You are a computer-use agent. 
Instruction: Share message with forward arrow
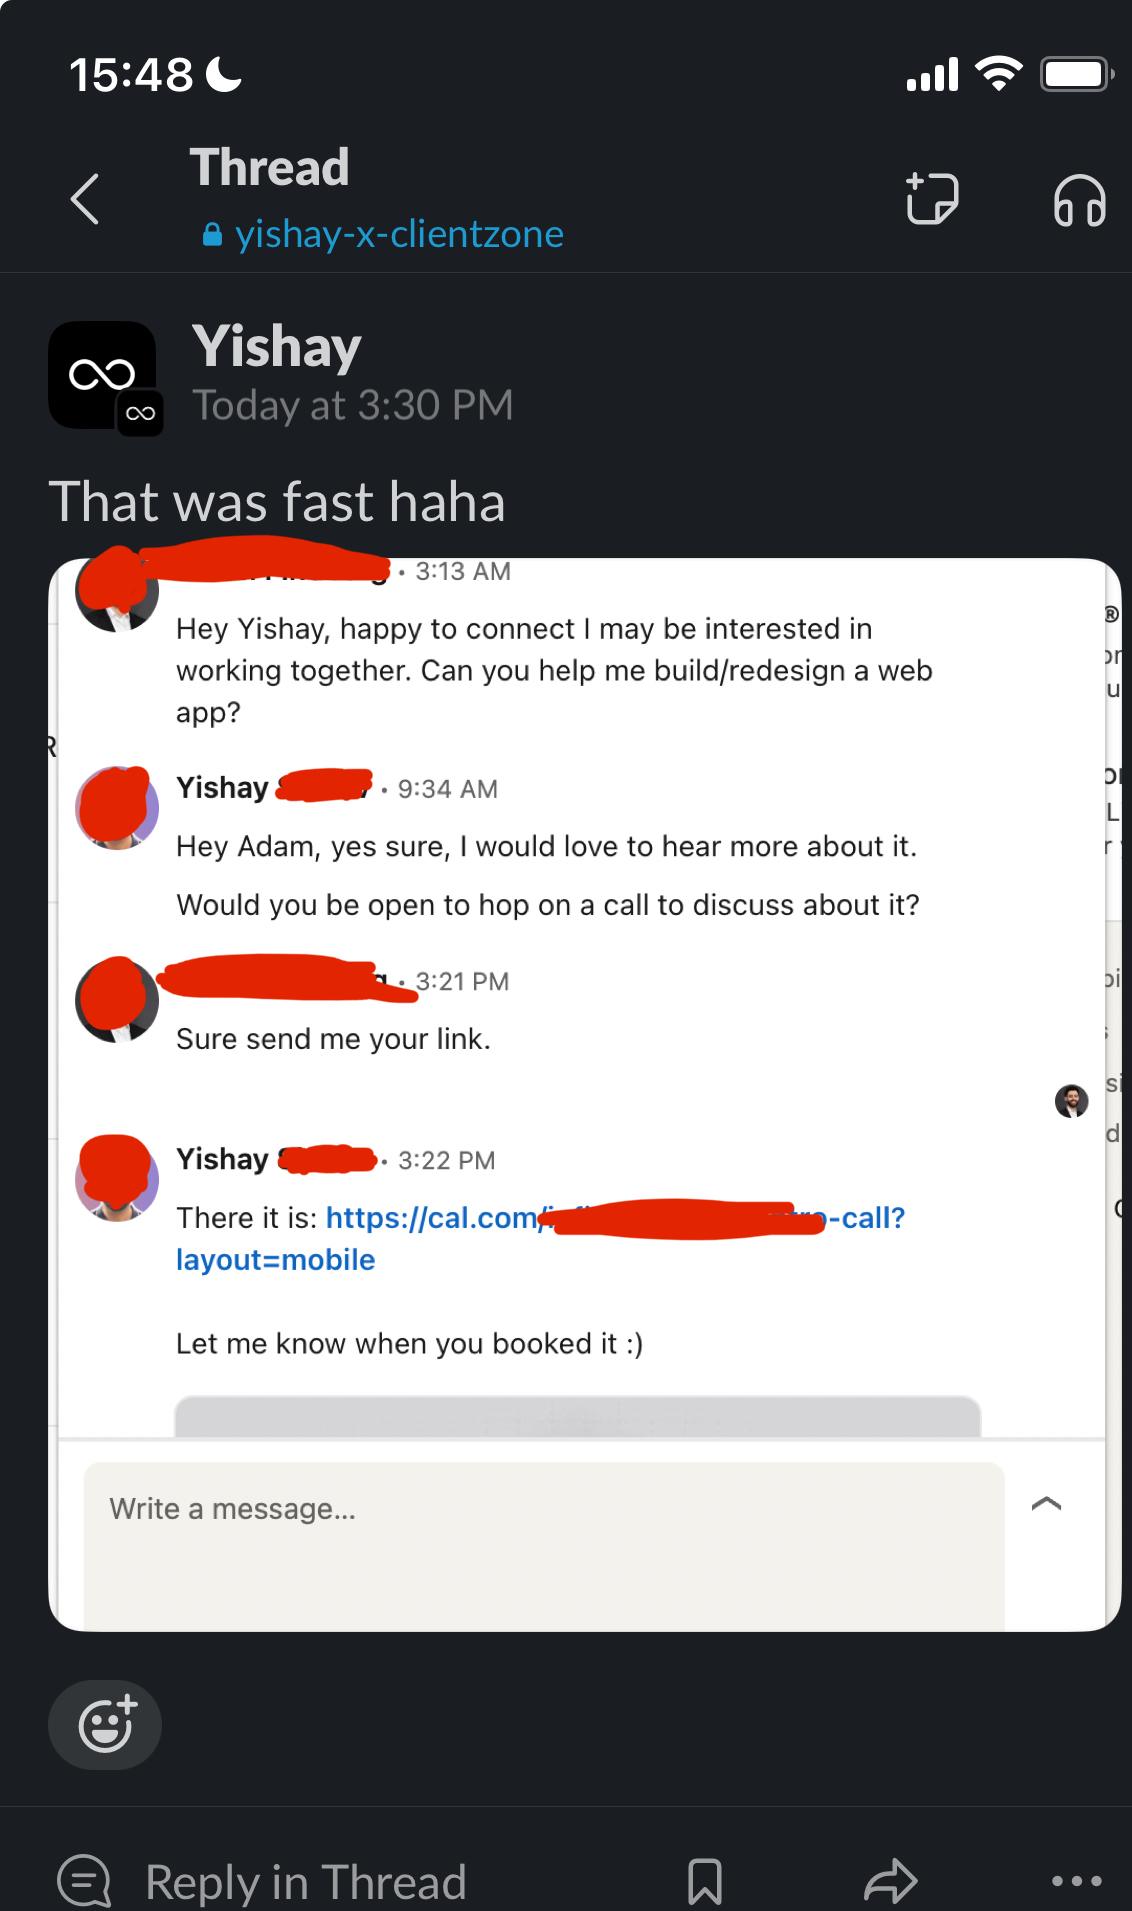pyautogui.click(x=890, y=1881)
